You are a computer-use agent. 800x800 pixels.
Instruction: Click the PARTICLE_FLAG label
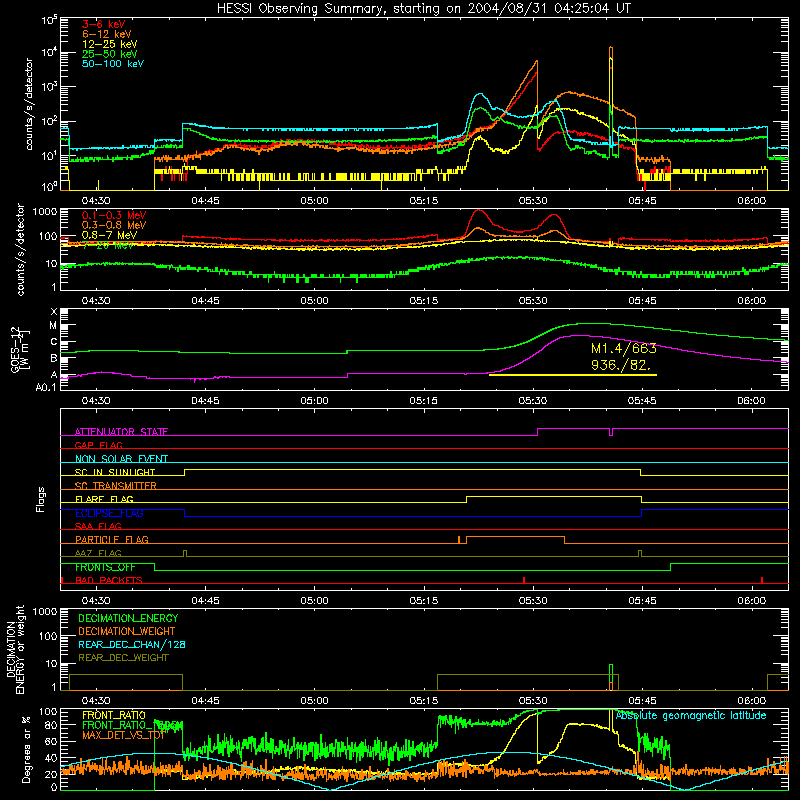112,539
